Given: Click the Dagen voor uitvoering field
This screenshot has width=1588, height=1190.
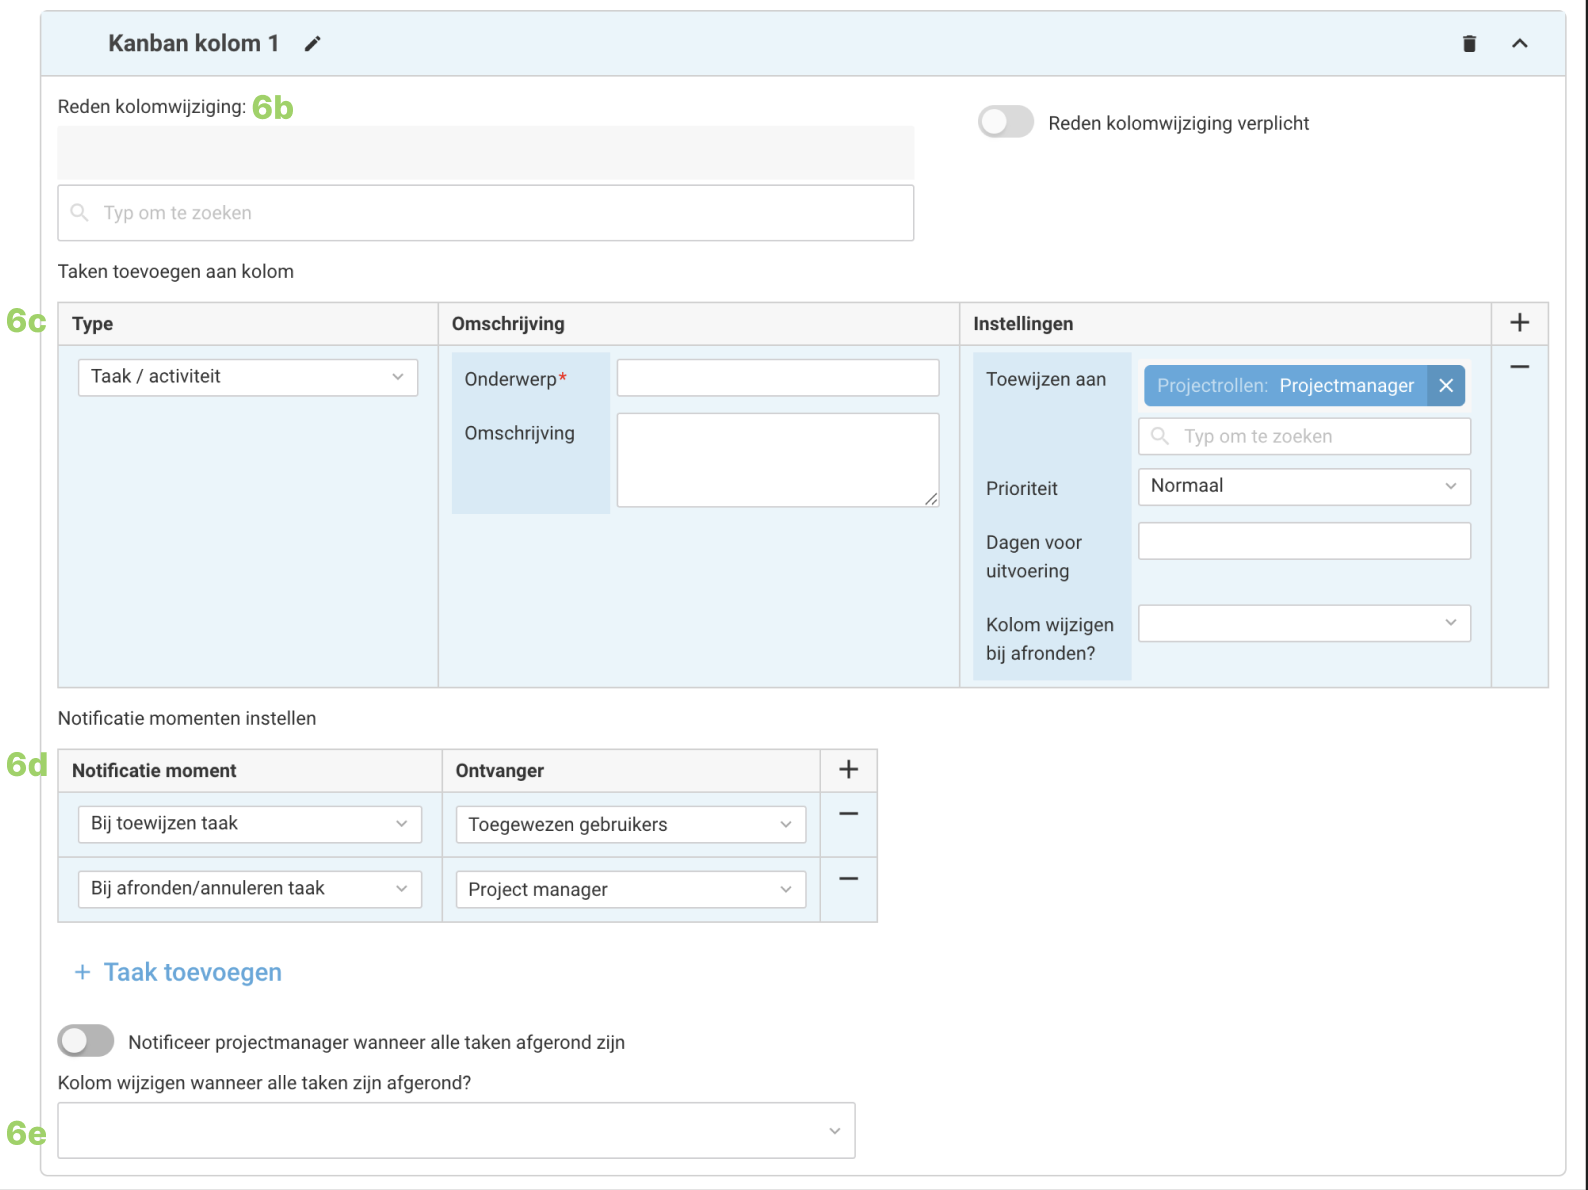Looking at the screenshot, I should 1304,541.
